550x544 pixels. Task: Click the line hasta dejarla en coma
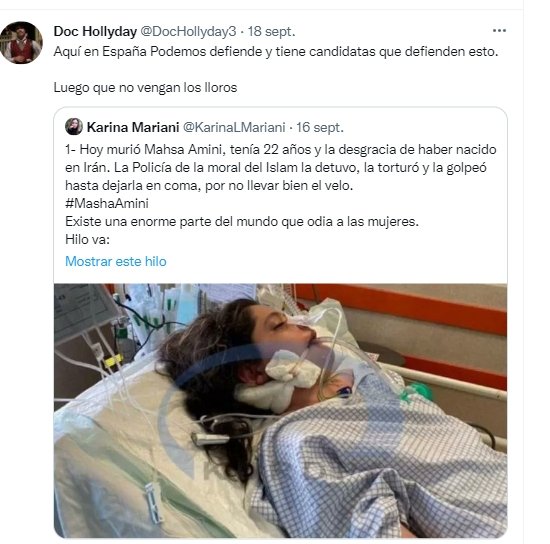click(209, 186)
